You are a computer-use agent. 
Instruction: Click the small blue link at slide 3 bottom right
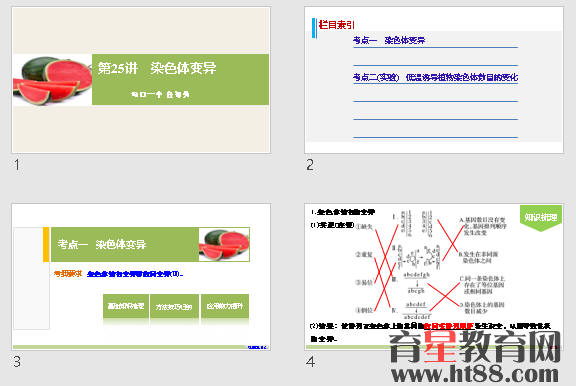(258, 347)
